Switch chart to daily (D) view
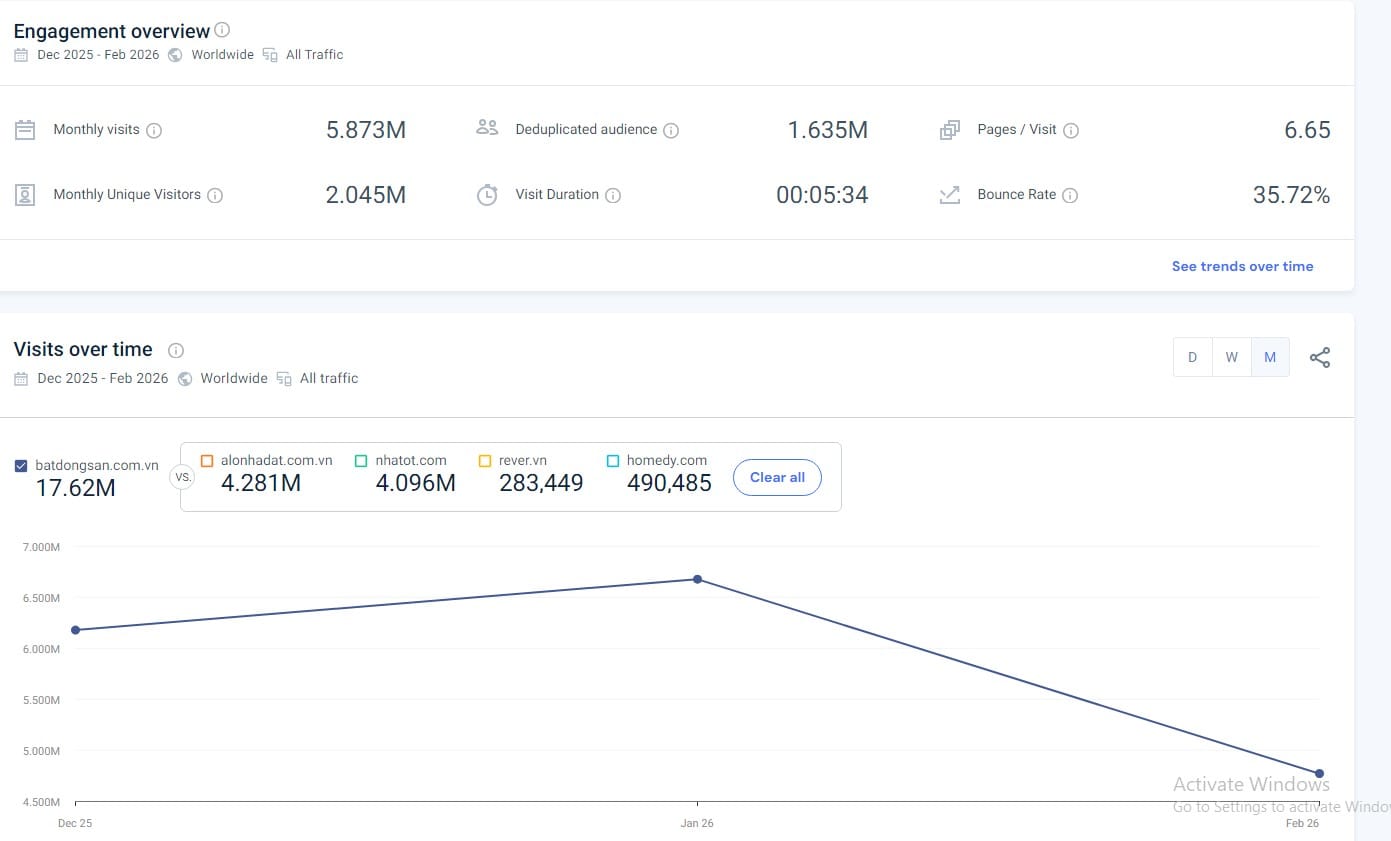1391x841 pixels. tap(1192, 357)
